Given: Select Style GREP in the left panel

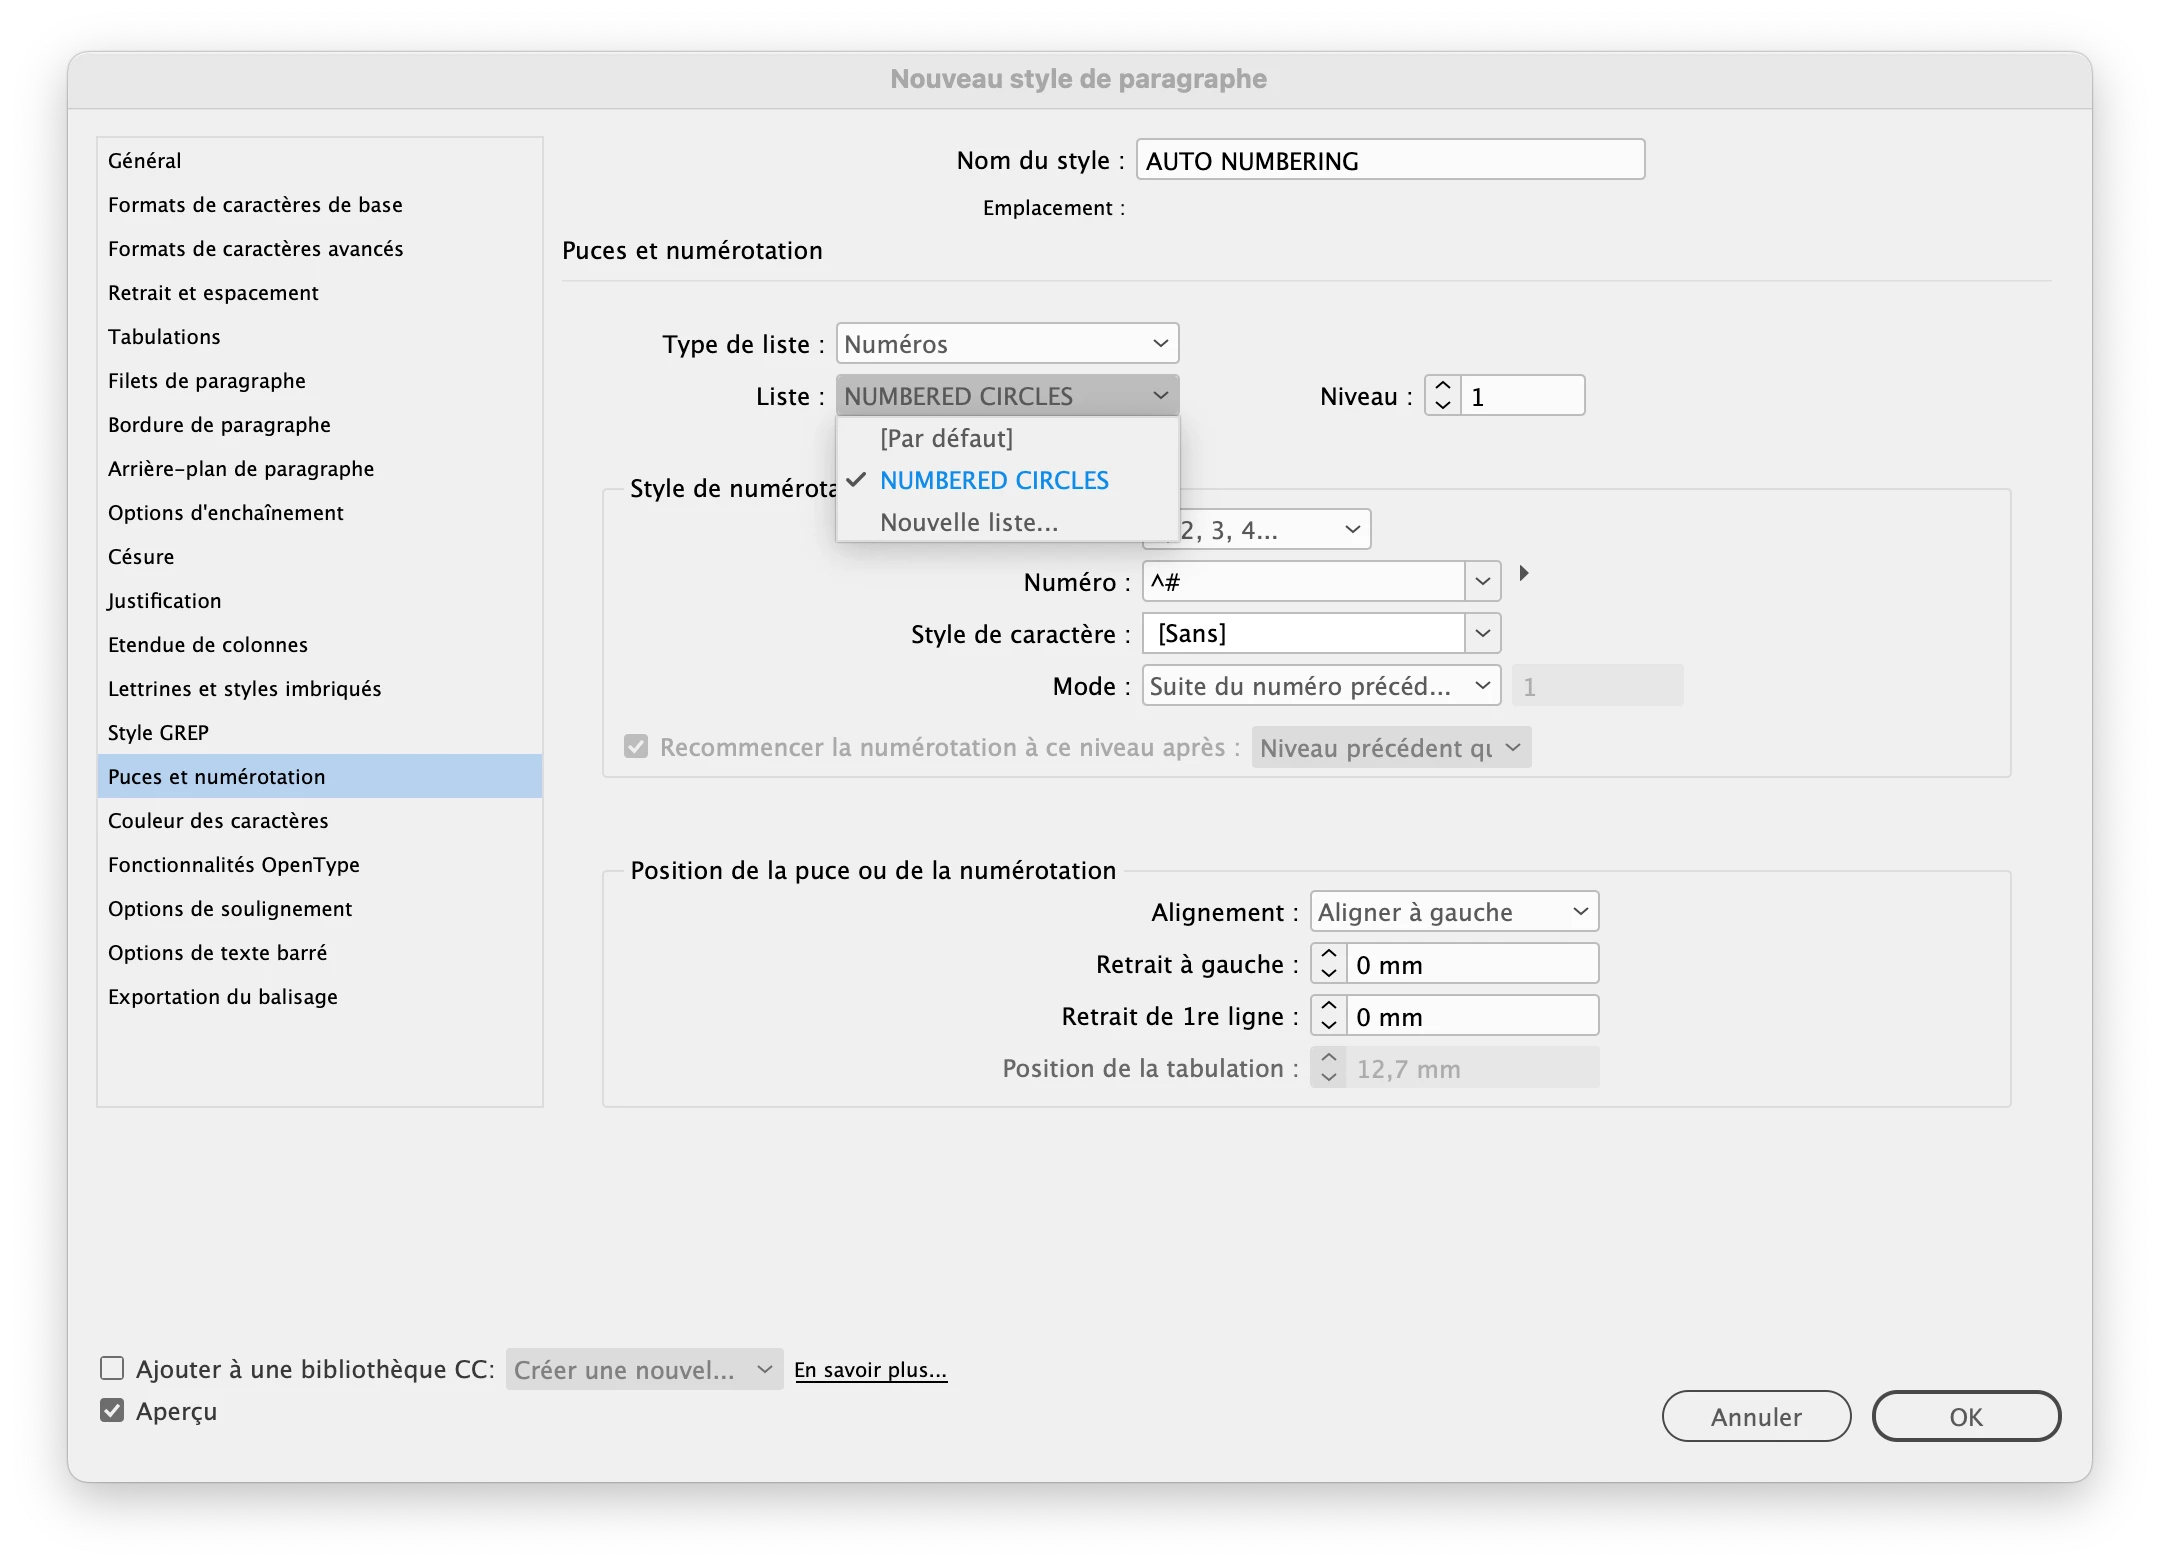Looking at the screenshot, I should (x=158, y=733).
